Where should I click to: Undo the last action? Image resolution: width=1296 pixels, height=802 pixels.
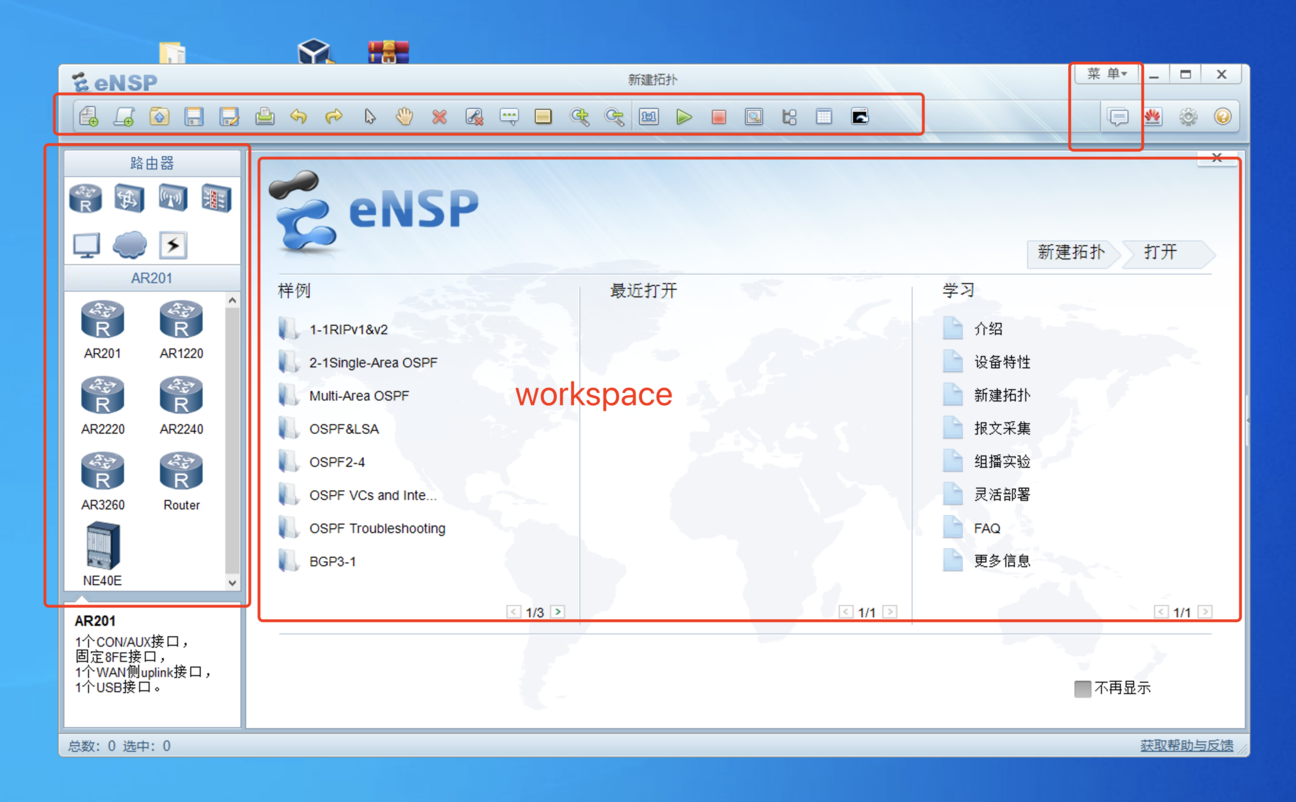point(299,116)
